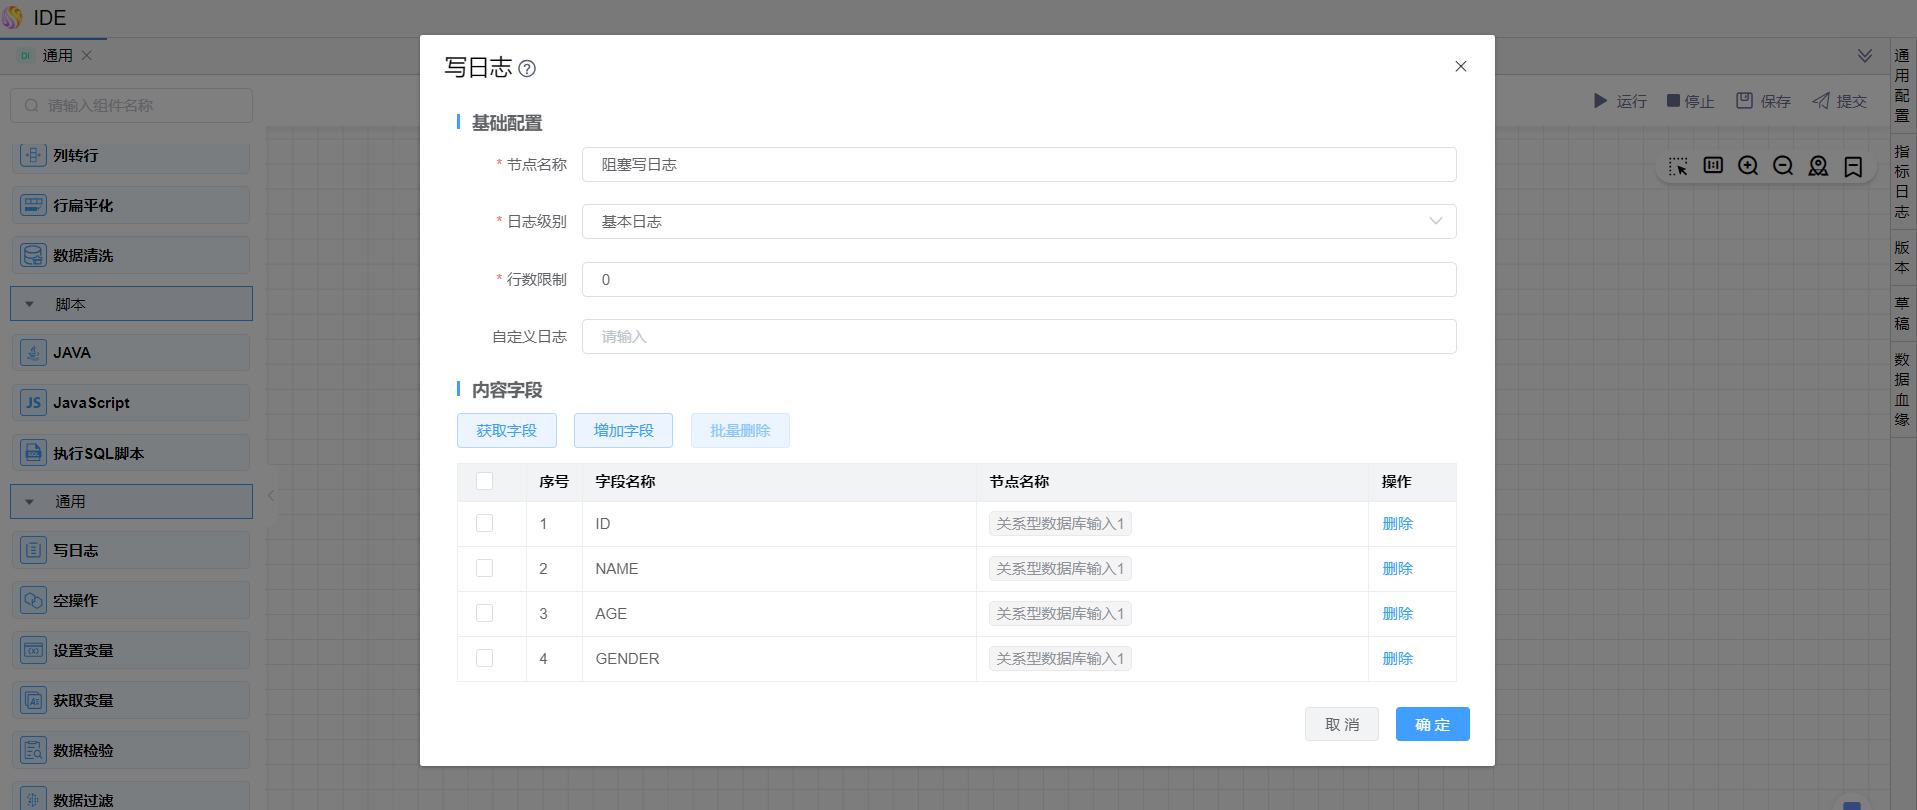Click the 运行 run play icon
This screenshot has height=810, width=1917.
tap(1600, 101)
